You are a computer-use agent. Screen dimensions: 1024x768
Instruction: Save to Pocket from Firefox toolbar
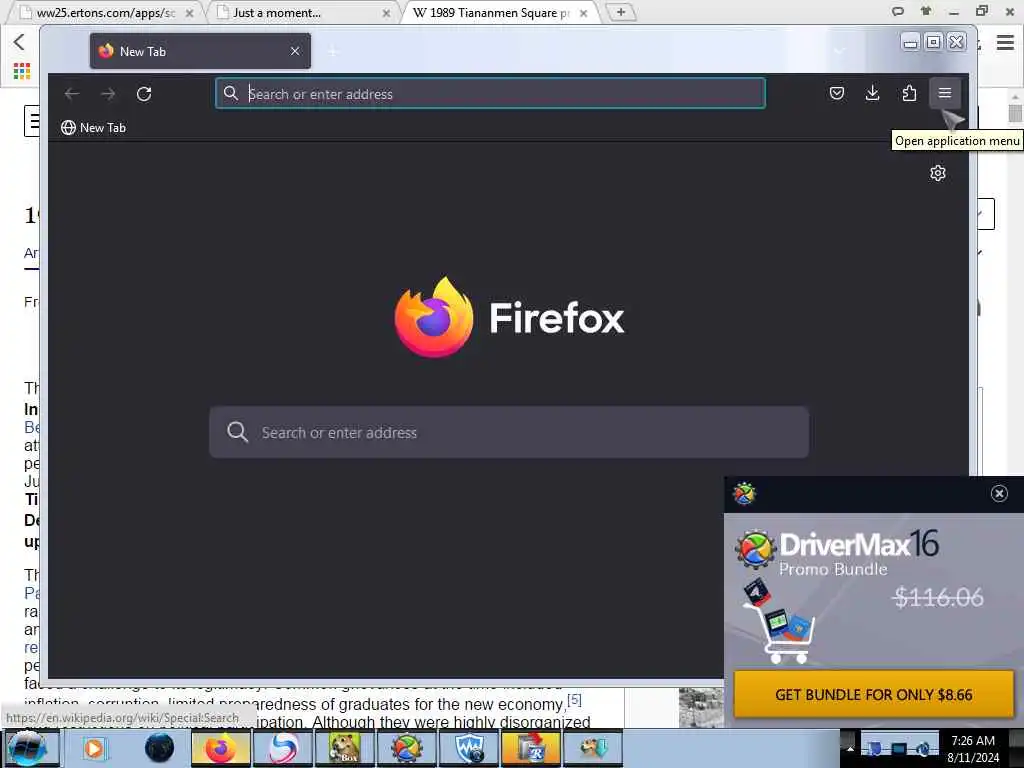[x=837, y=93]
